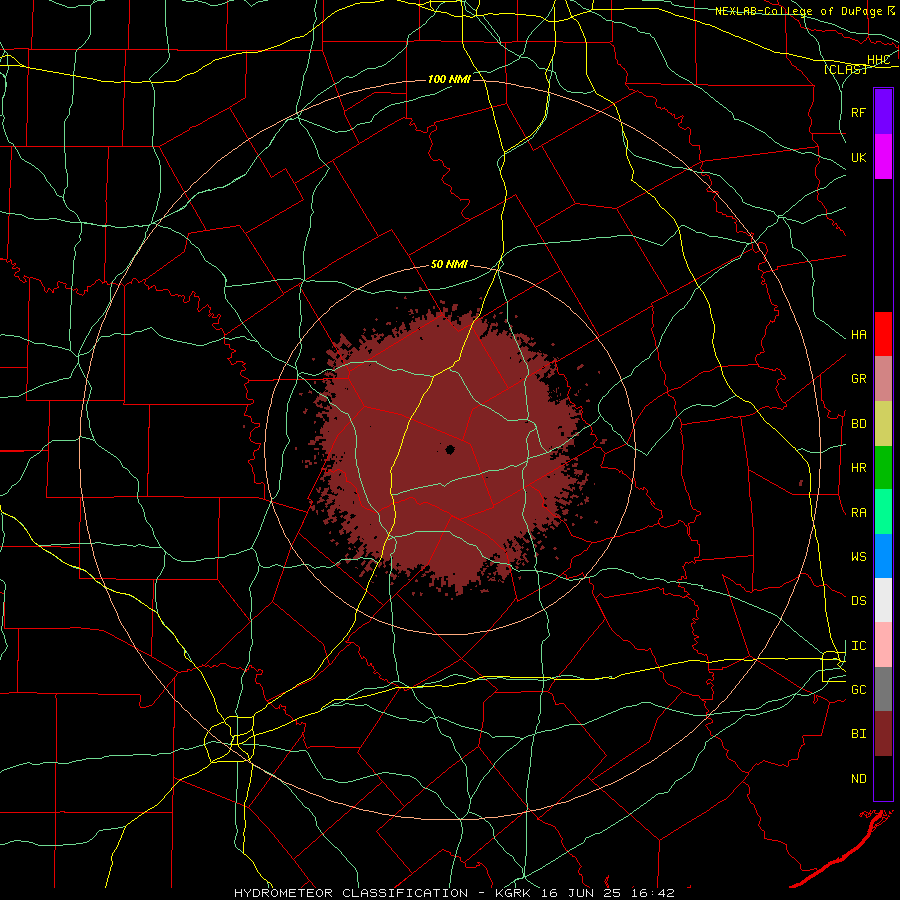
Task: Click the 'GC' legend label
Action: (x=858, y=690)
